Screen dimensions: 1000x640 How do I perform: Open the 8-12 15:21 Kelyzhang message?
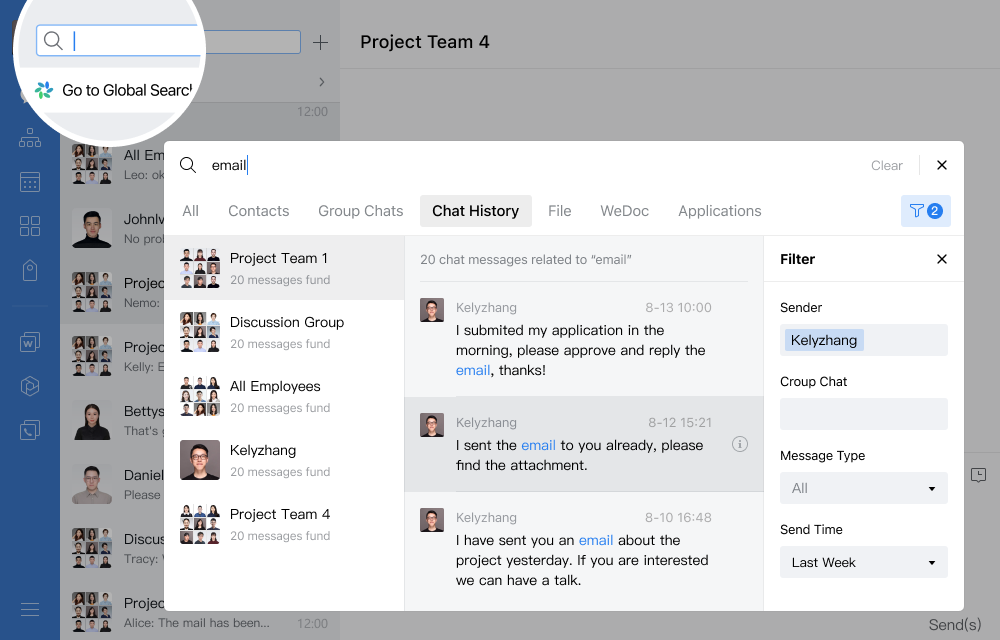click(584, 444)
